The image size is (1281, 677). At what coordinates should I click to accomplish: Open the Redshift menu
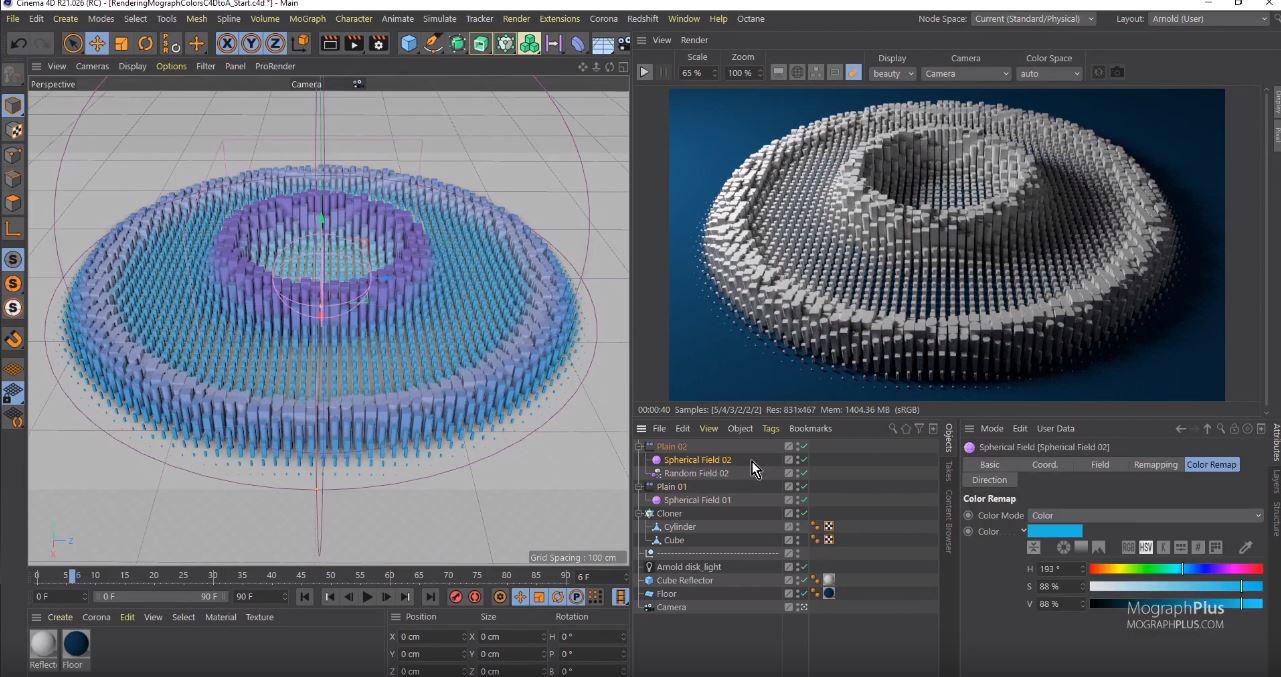tap(643, 19)
